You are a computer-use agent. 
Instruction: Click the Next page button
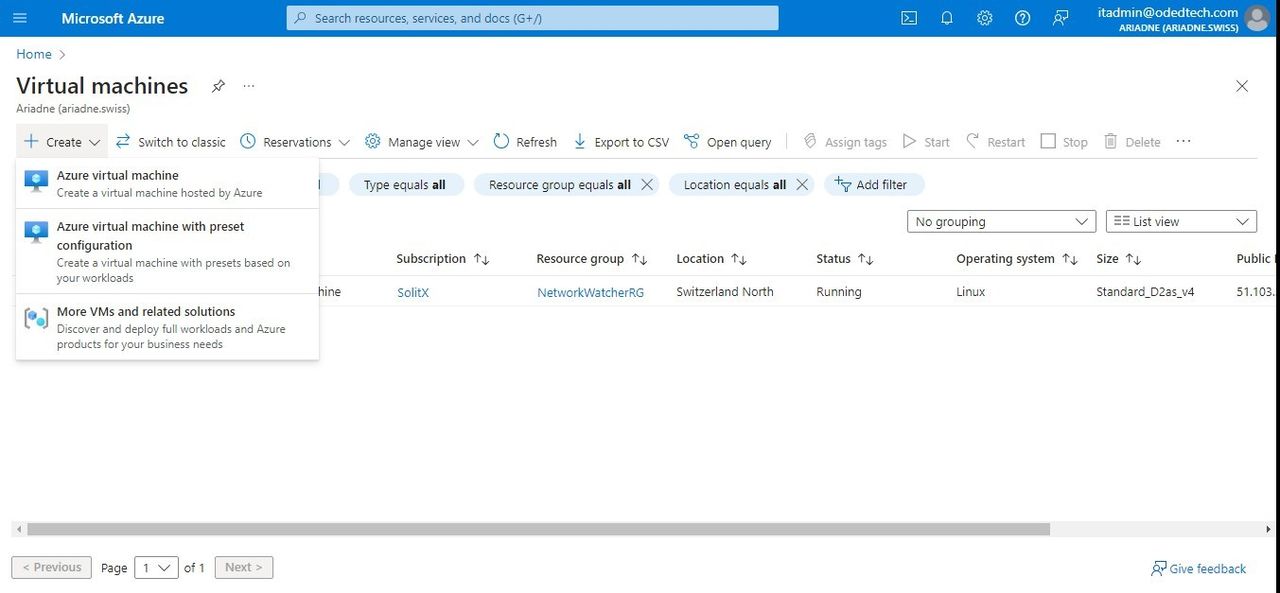(x=244, y=567)
